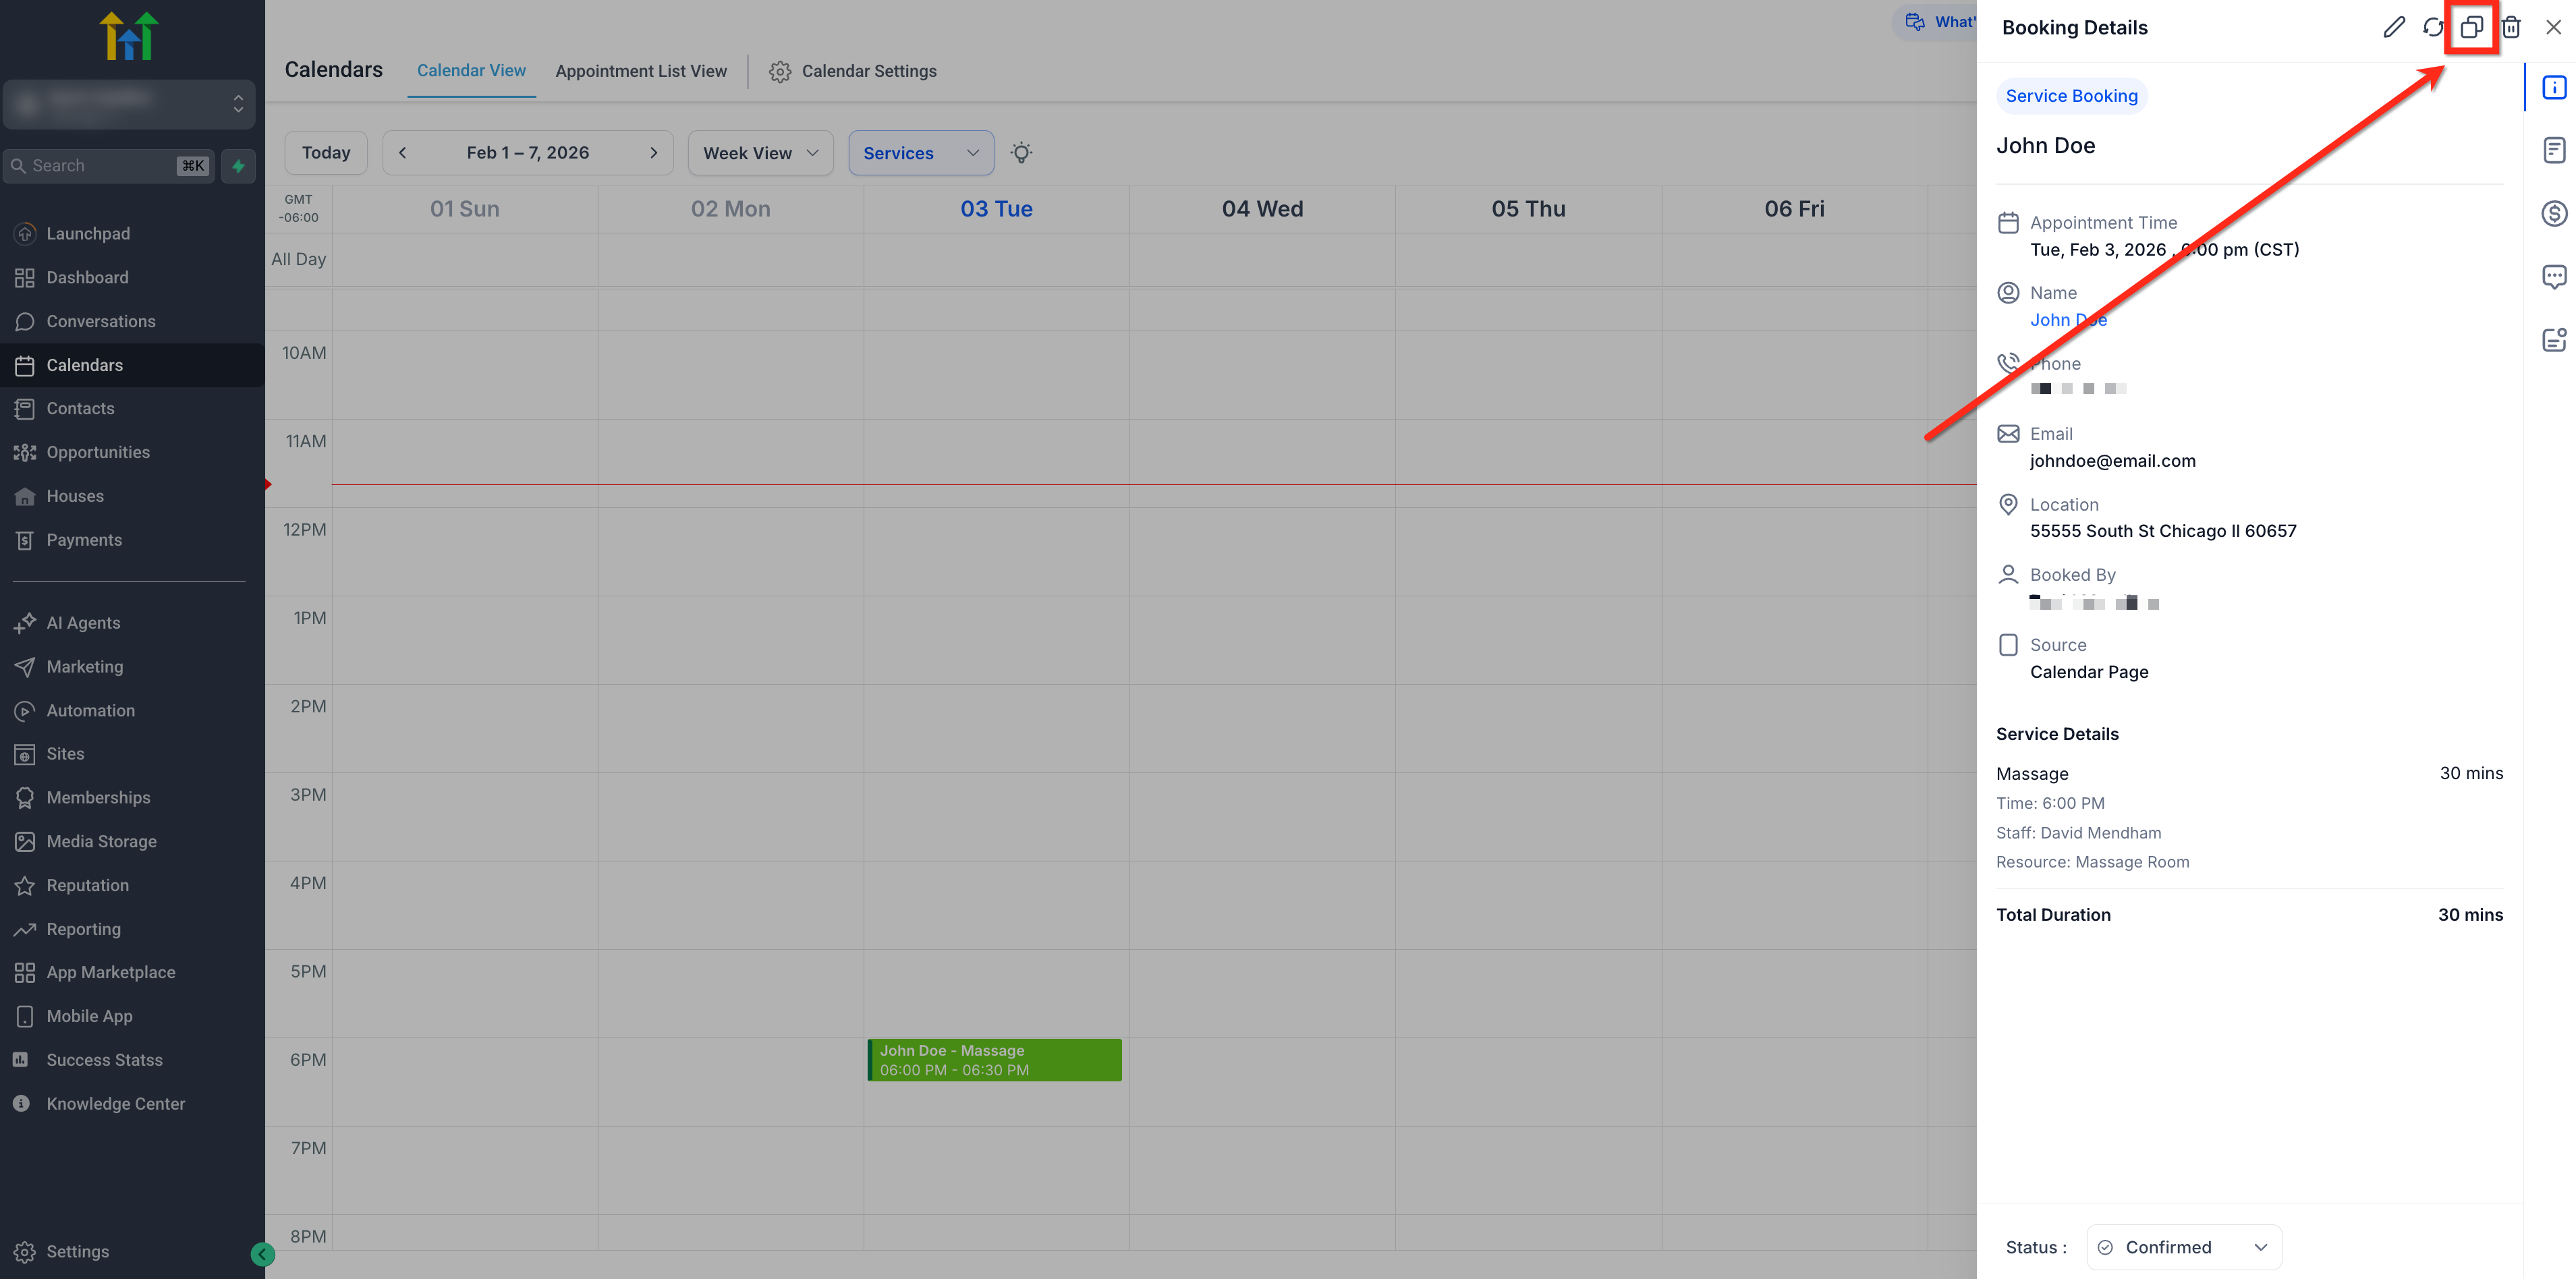Go to next week arrow

click(x=654, y=153)
